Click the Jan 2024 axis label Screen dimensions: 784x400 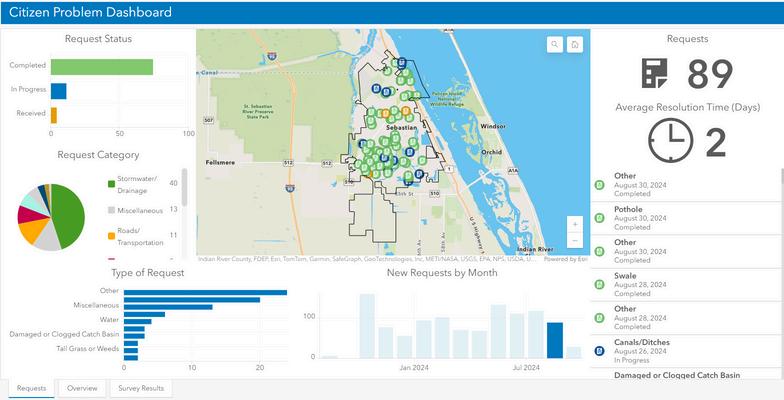414,368
